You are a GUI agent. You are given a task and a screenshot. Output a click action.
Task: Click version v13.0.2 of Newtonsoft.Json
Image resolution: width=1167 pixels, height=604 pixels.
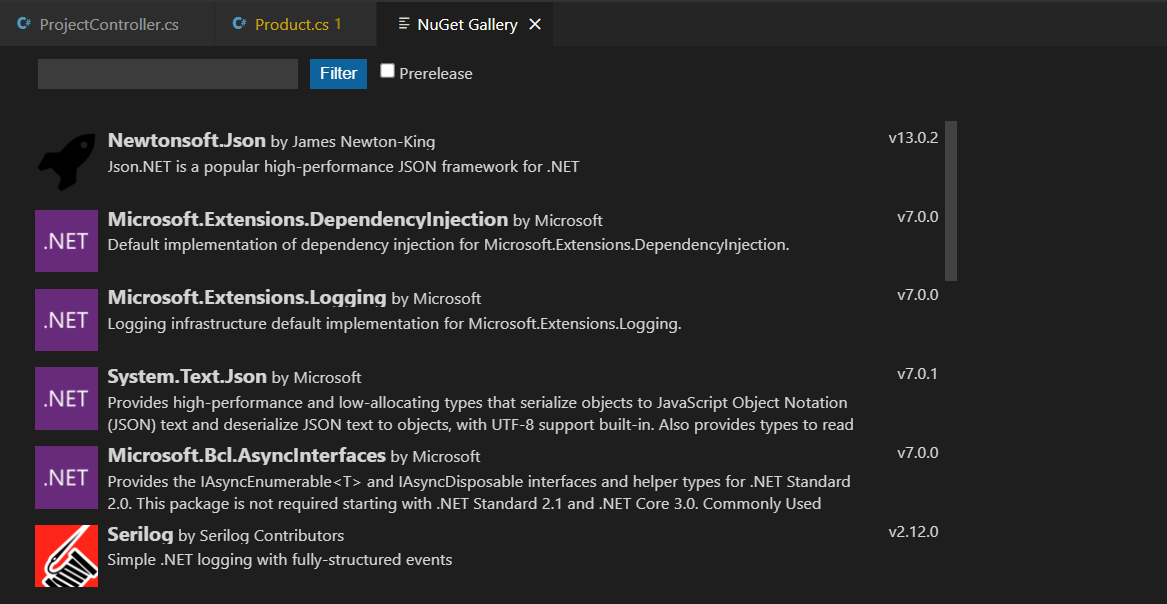(913, 138)
